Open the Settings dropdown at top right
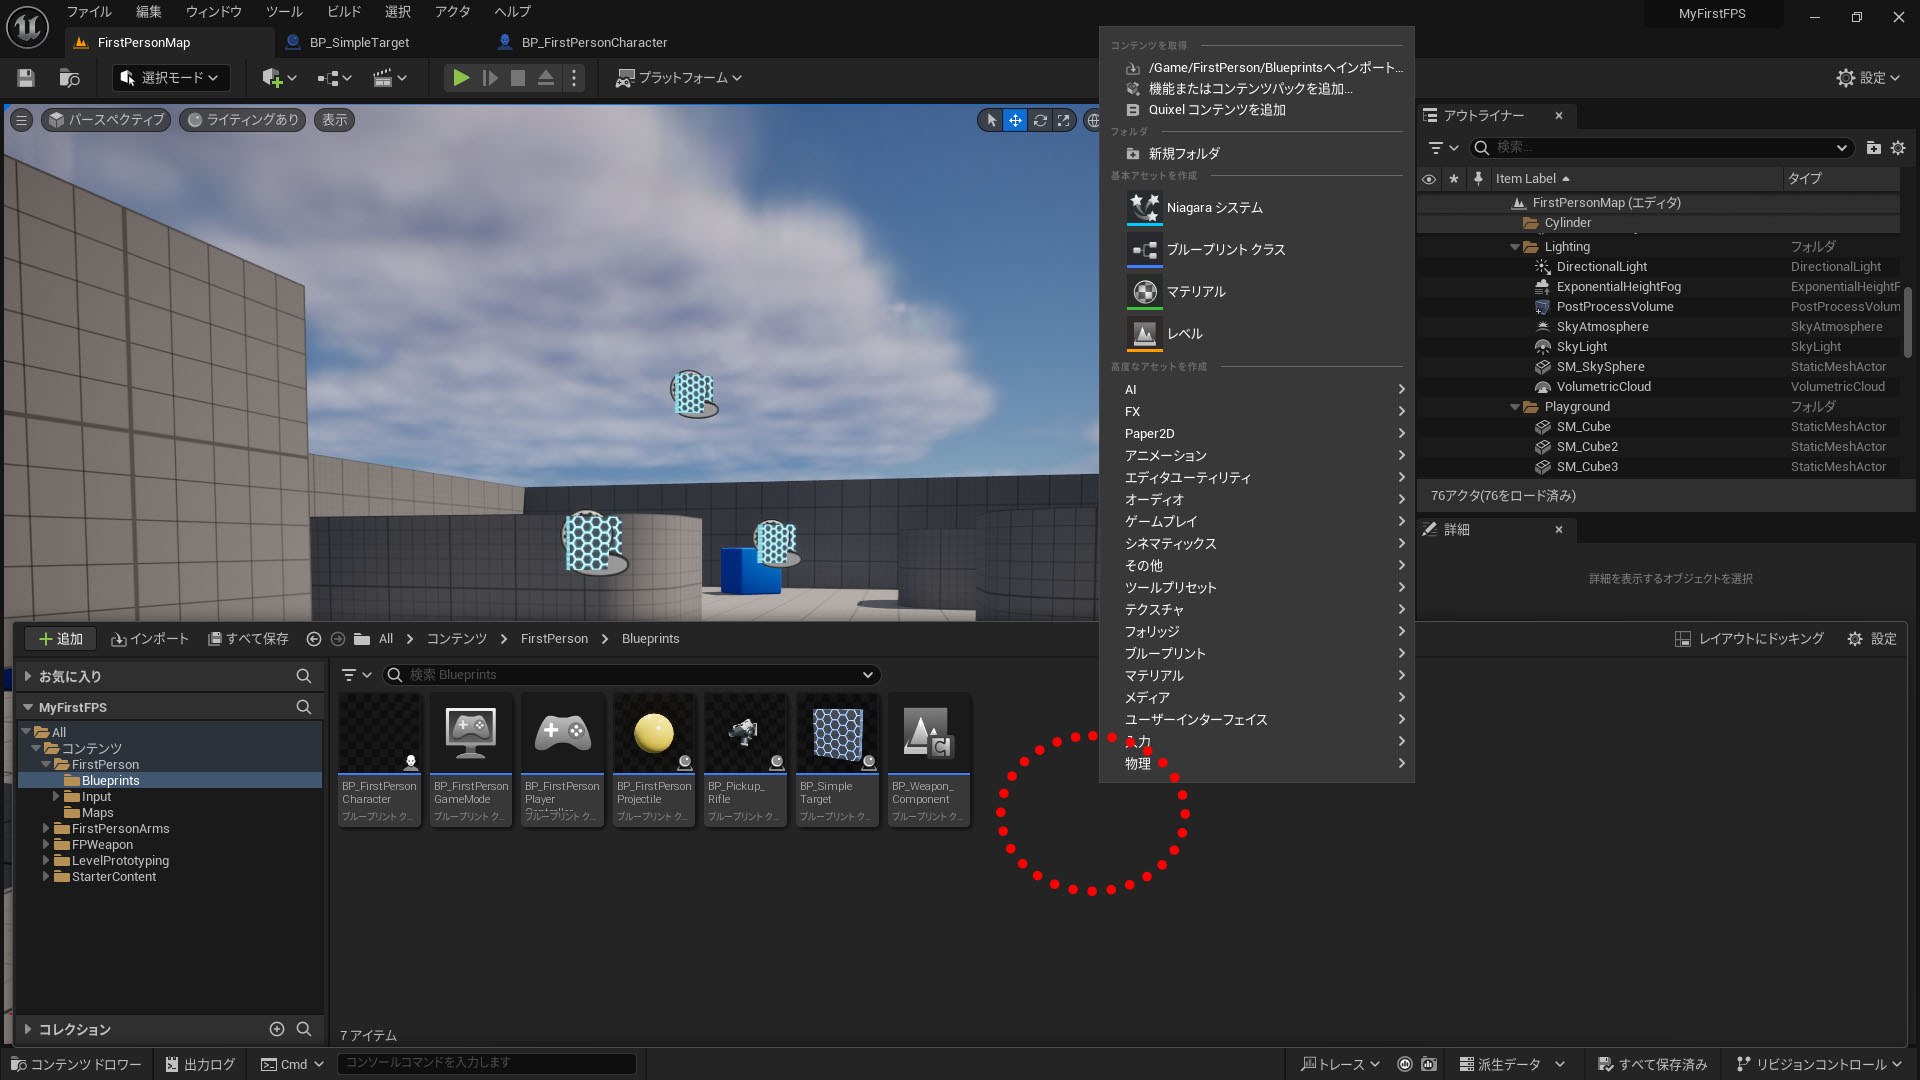 (1868, 78)
